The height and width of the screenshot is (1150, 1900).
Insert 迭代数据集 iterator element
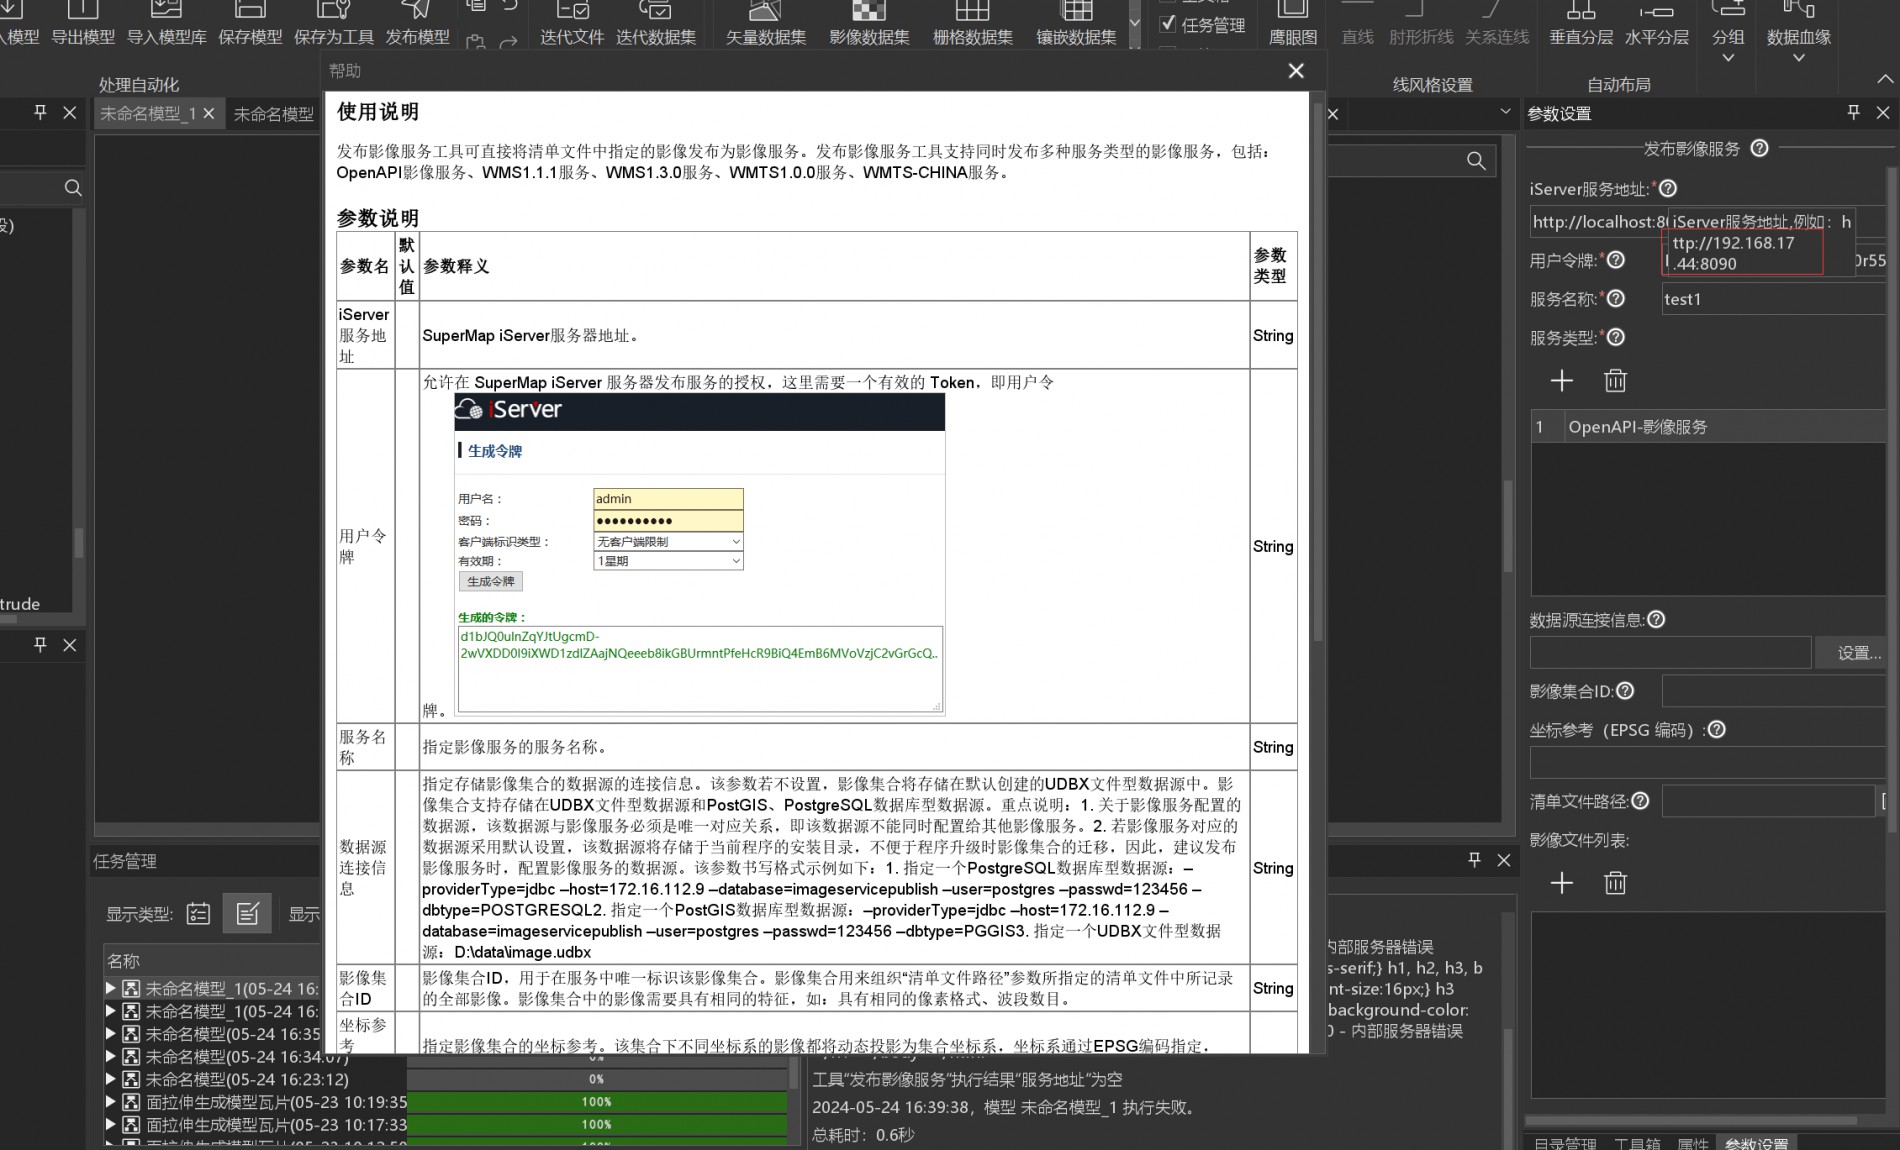655,22
